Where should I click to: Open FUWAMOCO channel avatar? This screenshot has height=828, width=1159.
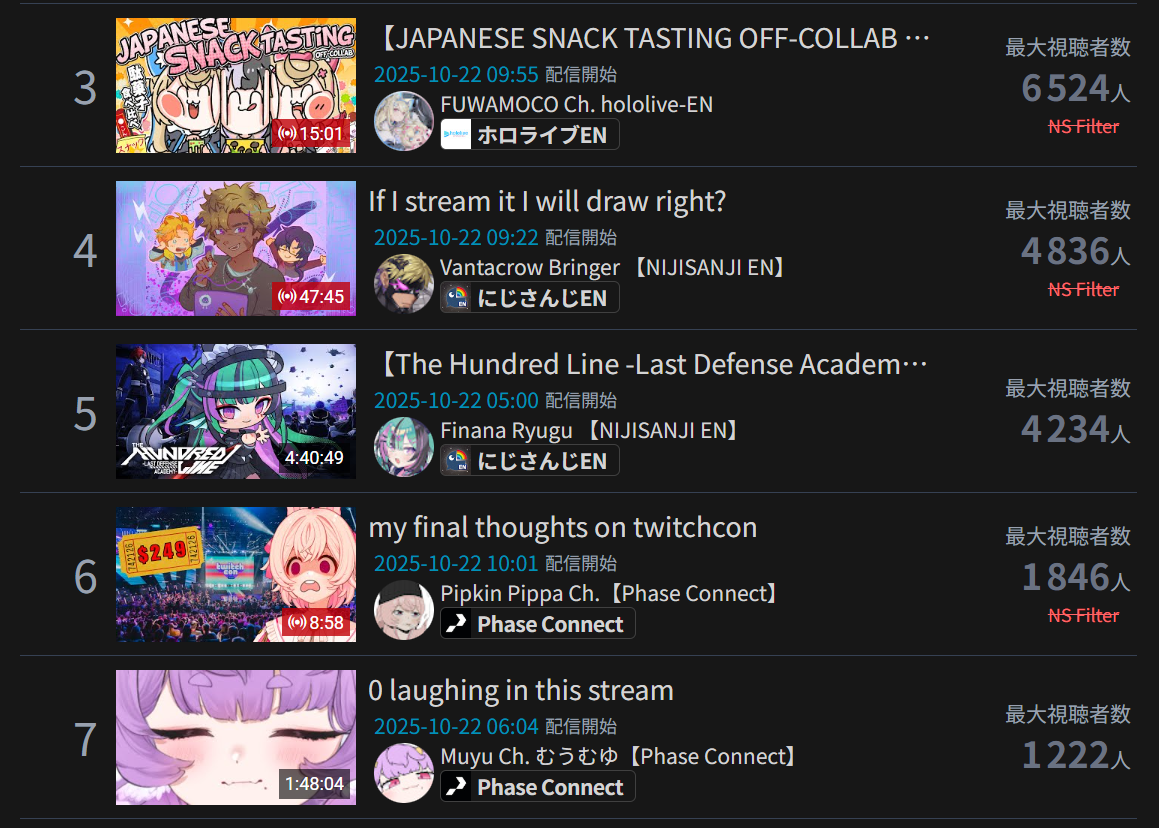point(404,121)
